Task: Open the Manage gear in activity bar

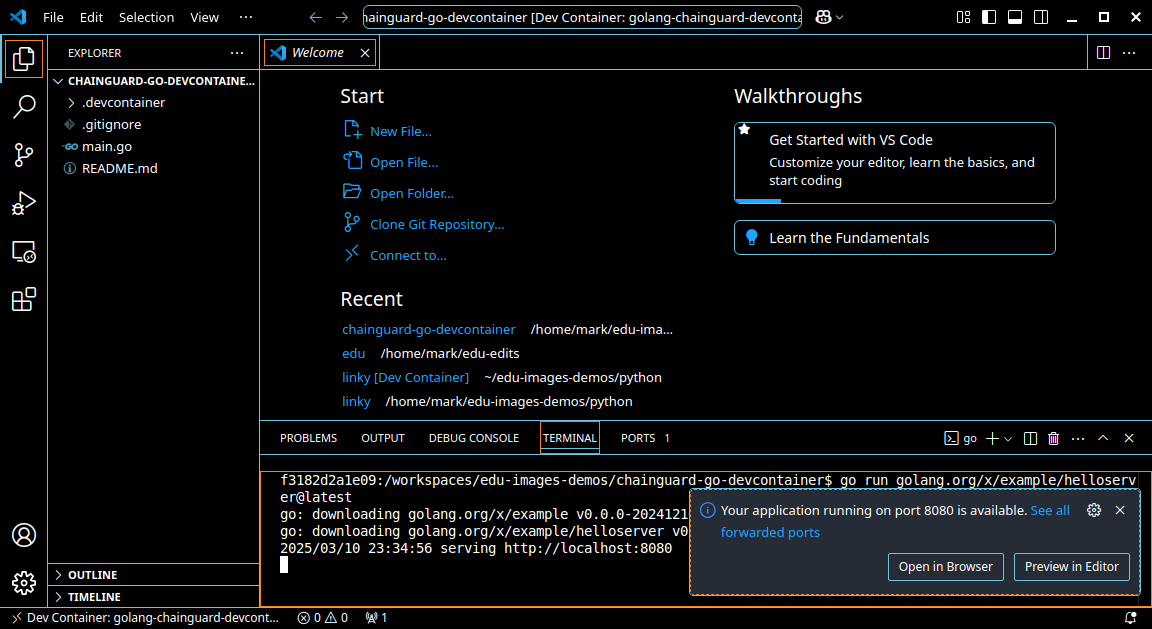Action: [x=24, y=583]
